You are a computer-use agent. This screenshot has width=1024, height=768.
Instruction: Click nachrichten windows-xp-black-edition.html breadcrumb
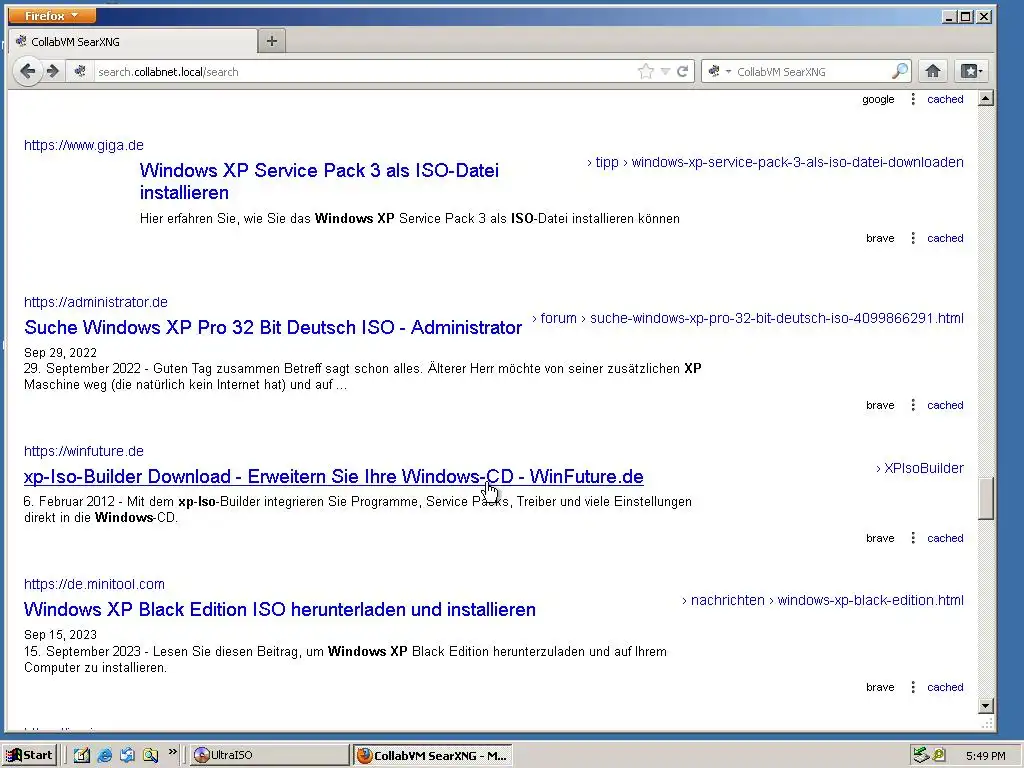coord(823,600)
